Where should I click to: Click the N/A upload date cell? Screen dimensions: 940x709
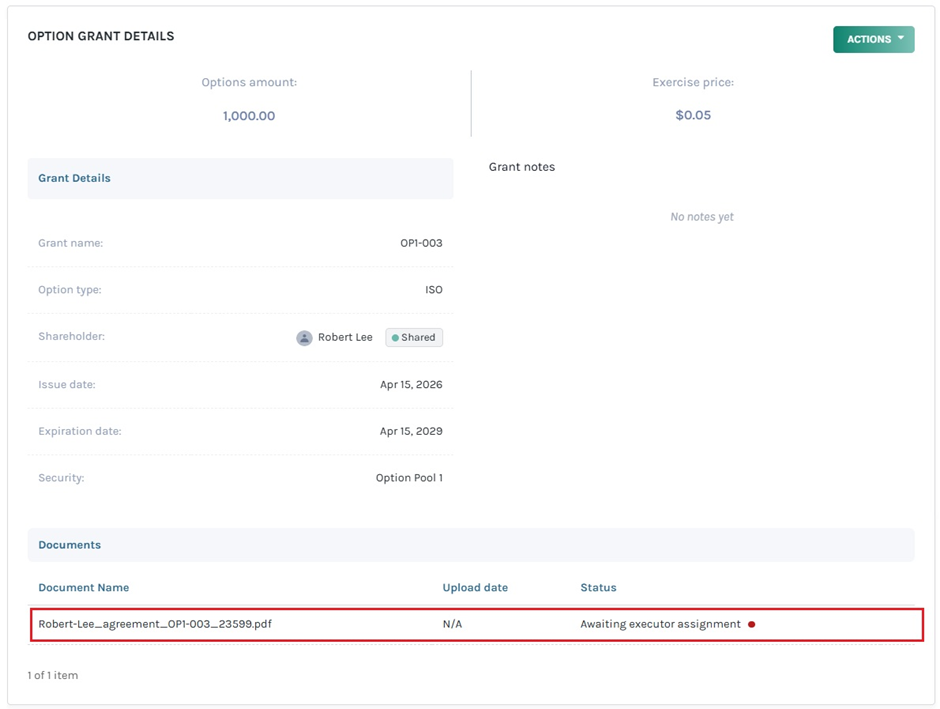pos(452,624)
